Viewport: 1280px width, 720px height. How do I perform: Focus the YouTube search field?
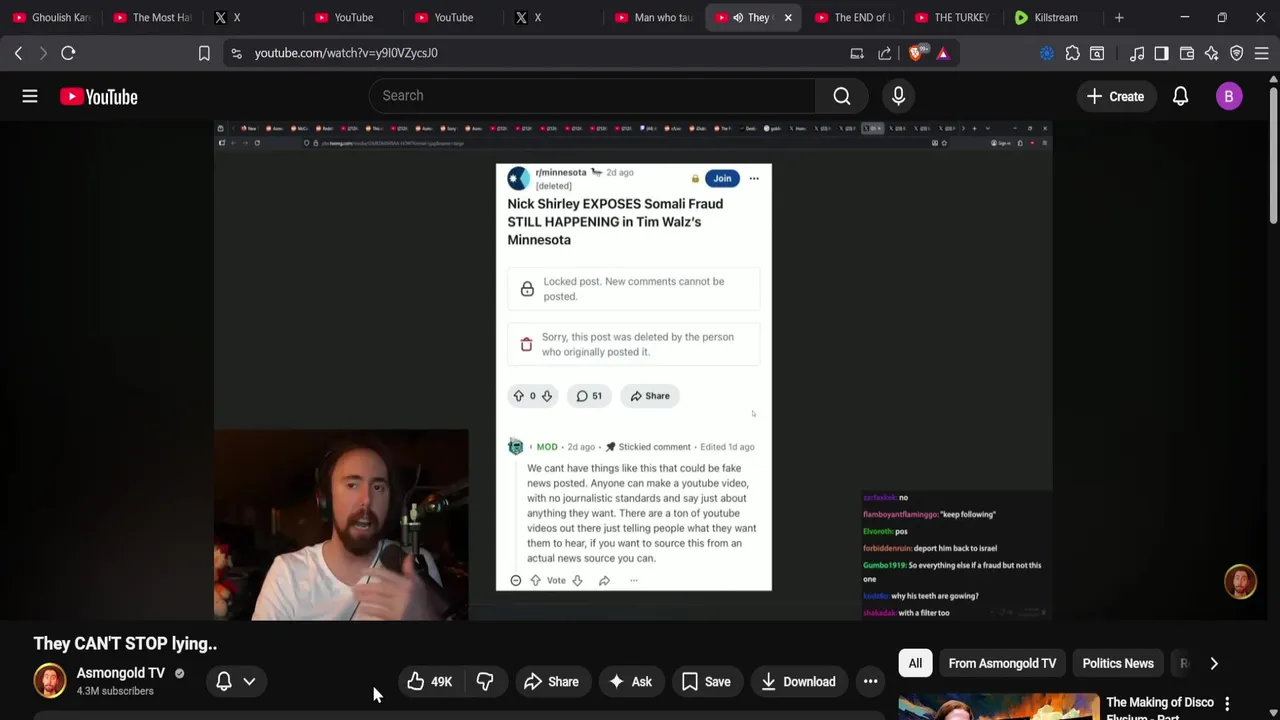click(592, 96)
